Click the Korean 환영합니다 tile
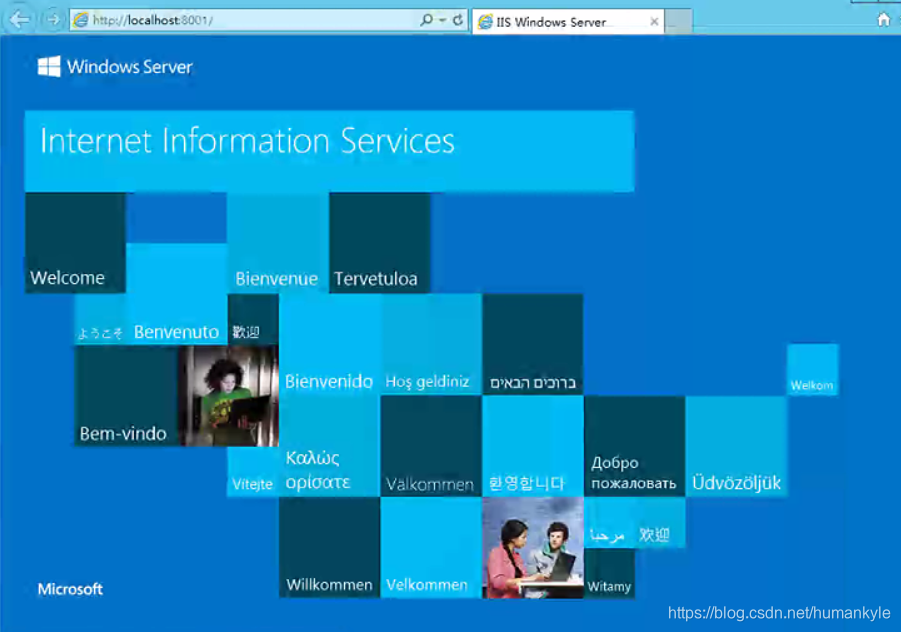The width and height of the screenshot is (901, 632). pyautogui.click(x=533, y=446)
